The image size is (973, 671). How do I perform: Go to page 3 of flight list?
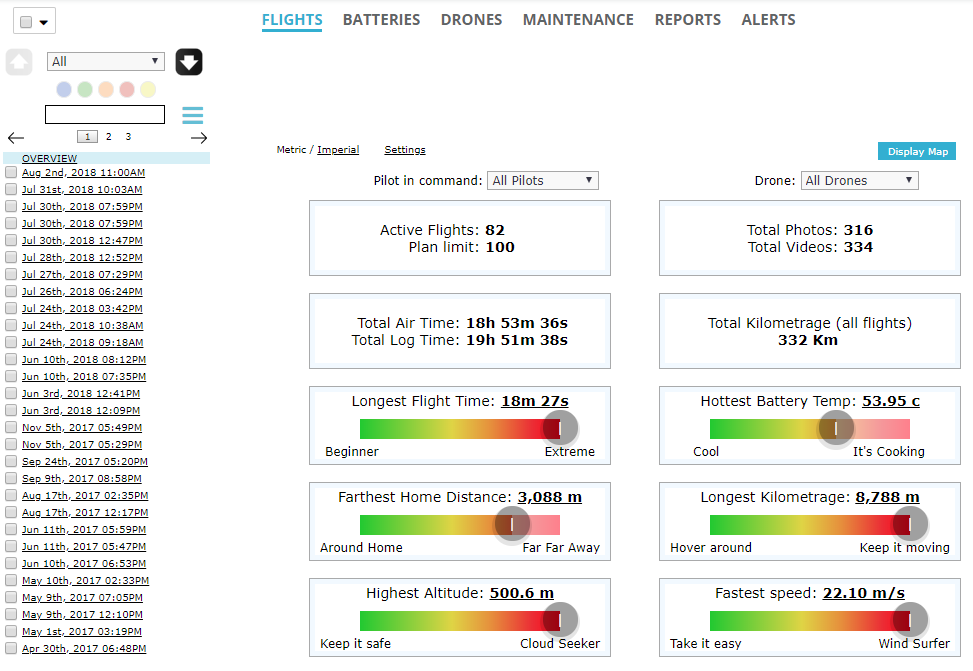(x=128, y=137)
